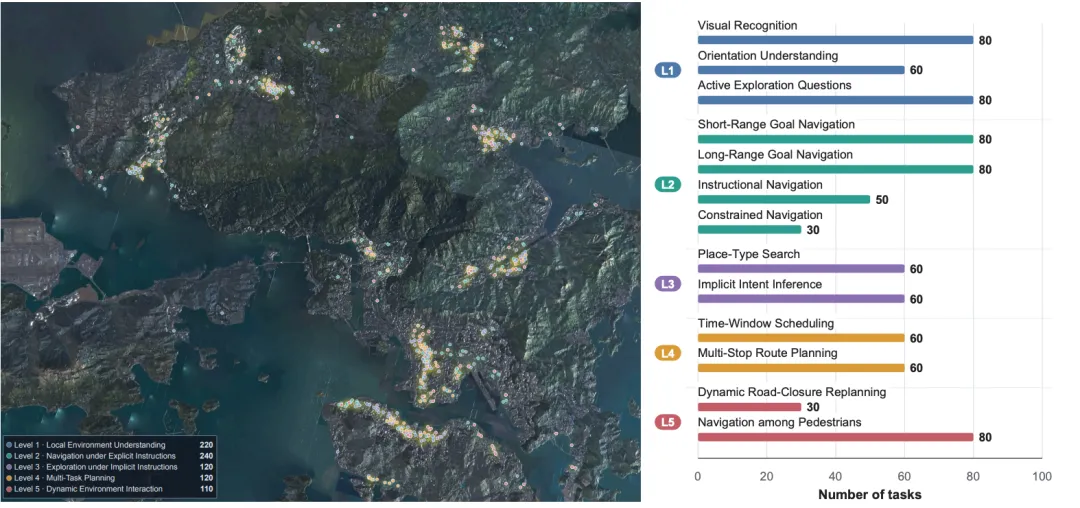This screenshot has width=1080, height=508.
Task: Select legend text 'Navigation under Explicit Instructions'
Action: [112, 456]
